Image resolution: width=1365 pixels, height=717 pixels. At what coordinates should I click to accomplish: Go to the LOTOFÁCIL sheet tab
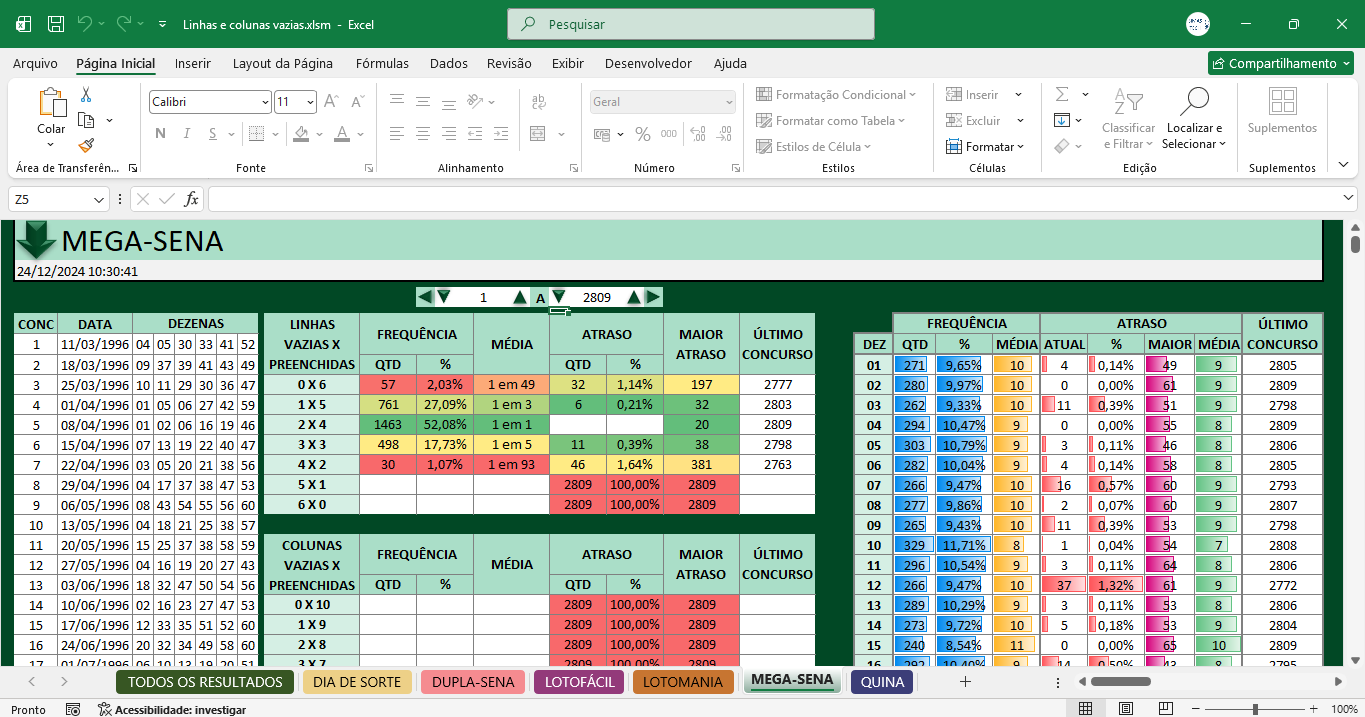580,682
